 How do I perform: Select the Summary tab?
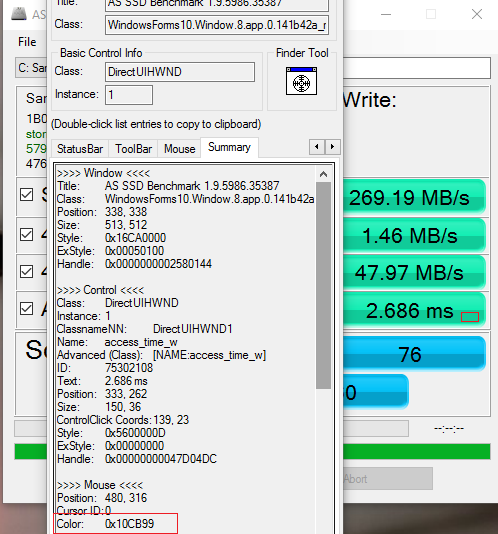click(229, 147)
